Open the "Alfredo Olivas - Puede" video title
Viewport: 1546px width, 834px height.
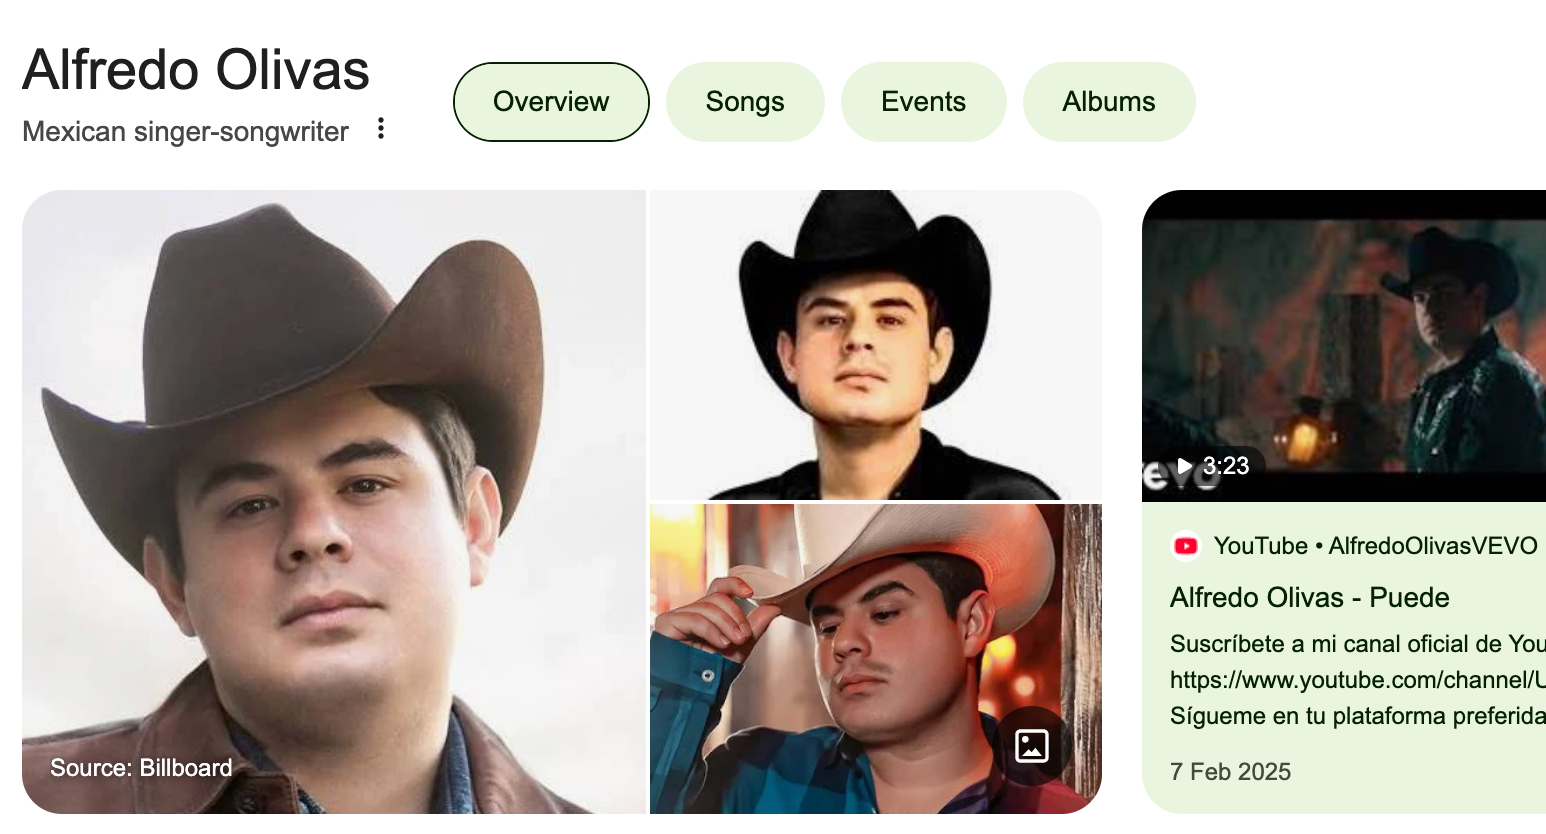1309,598
